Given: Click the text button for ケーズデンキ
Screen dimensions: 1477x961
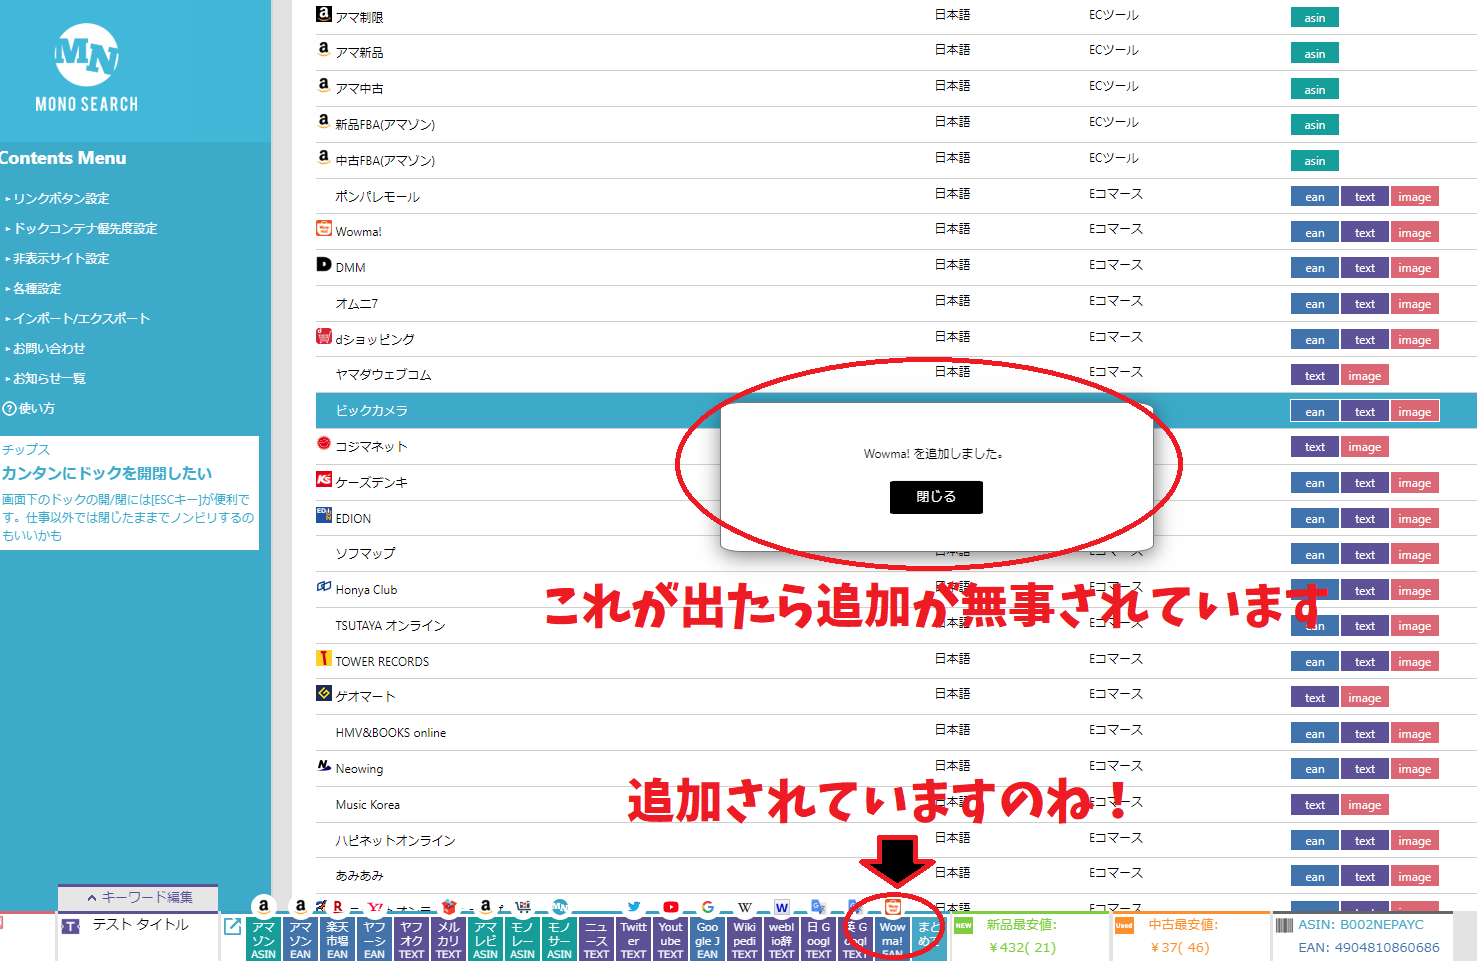Looking at the screenshot, I should coord(1365,483).
